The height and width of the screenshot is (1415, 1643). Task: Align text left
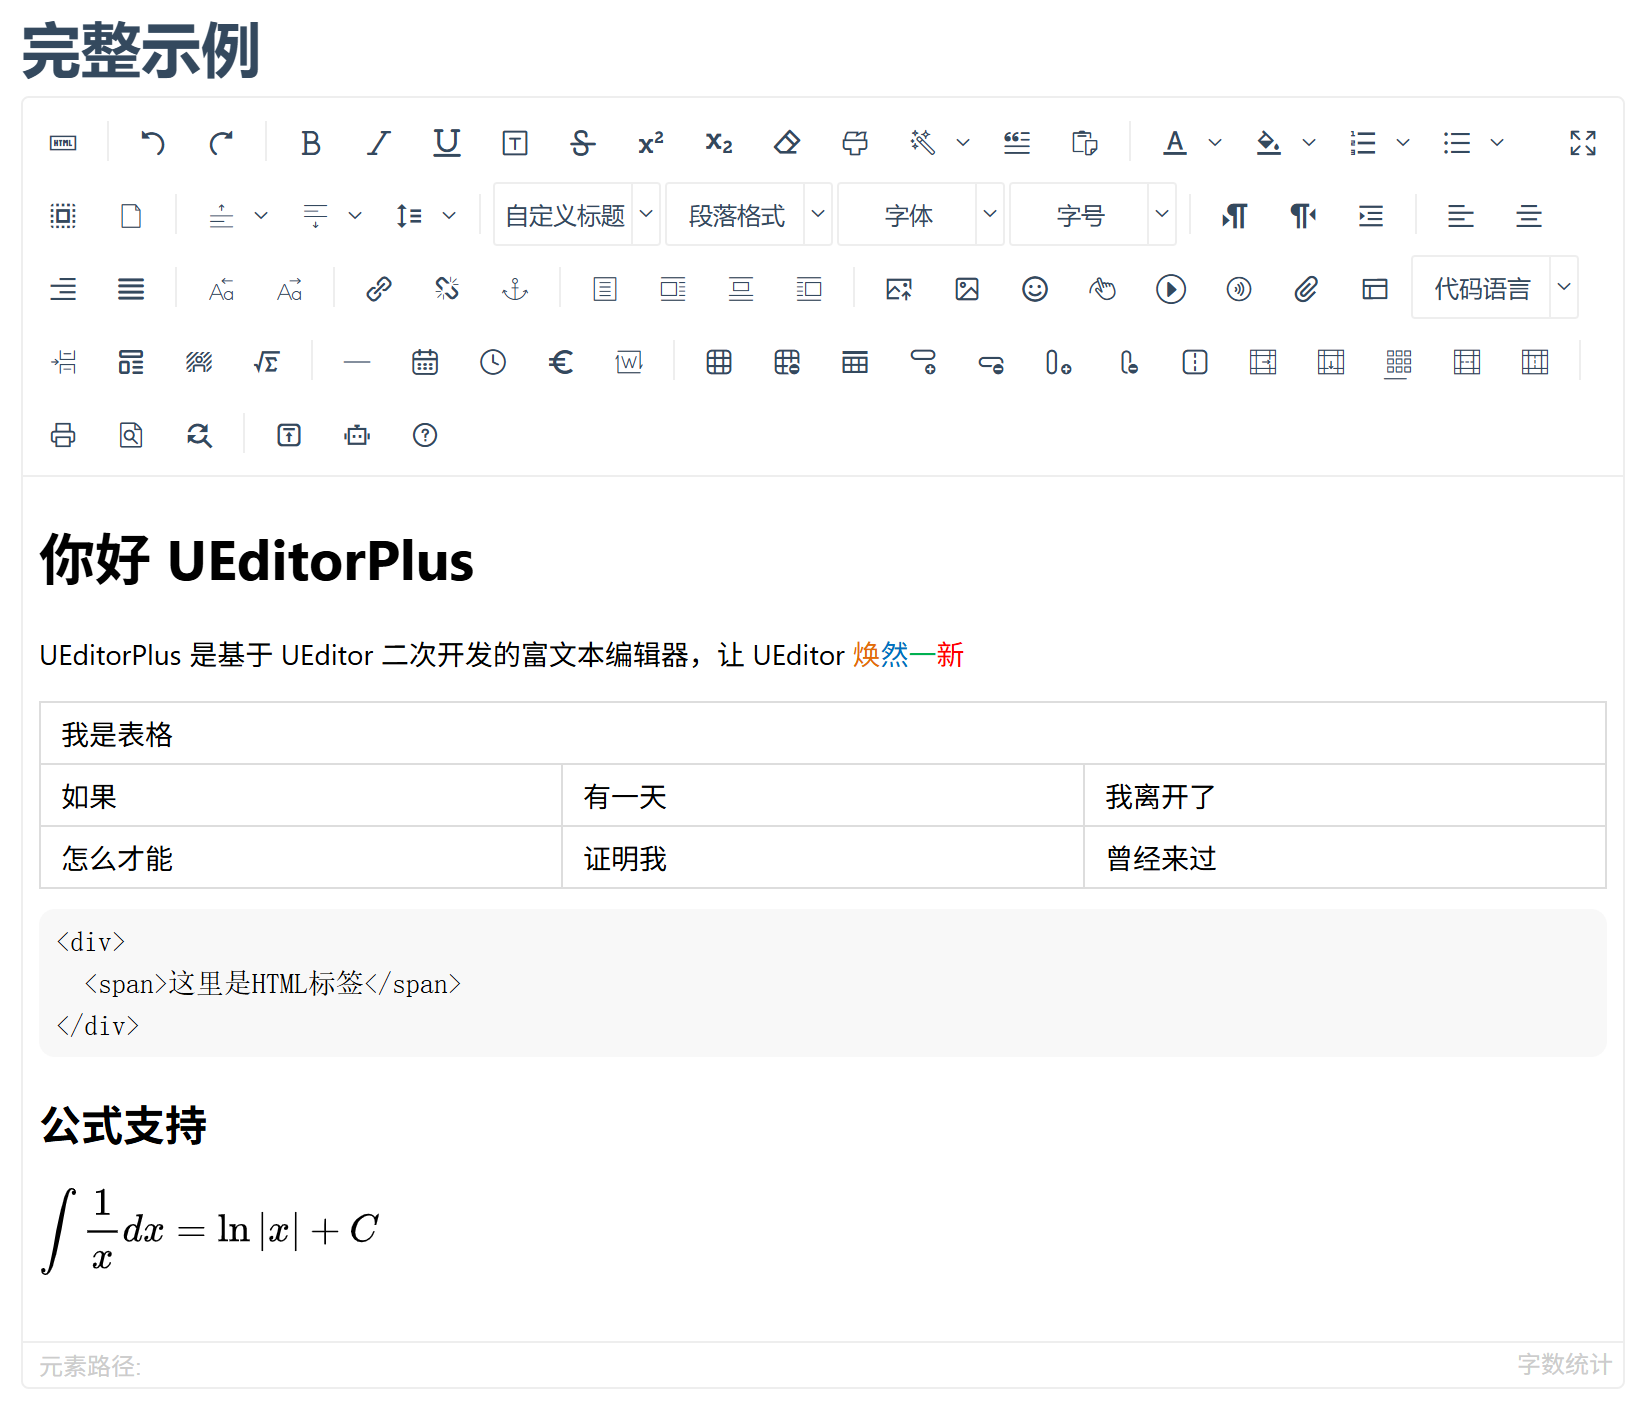tap(1461, 216)
